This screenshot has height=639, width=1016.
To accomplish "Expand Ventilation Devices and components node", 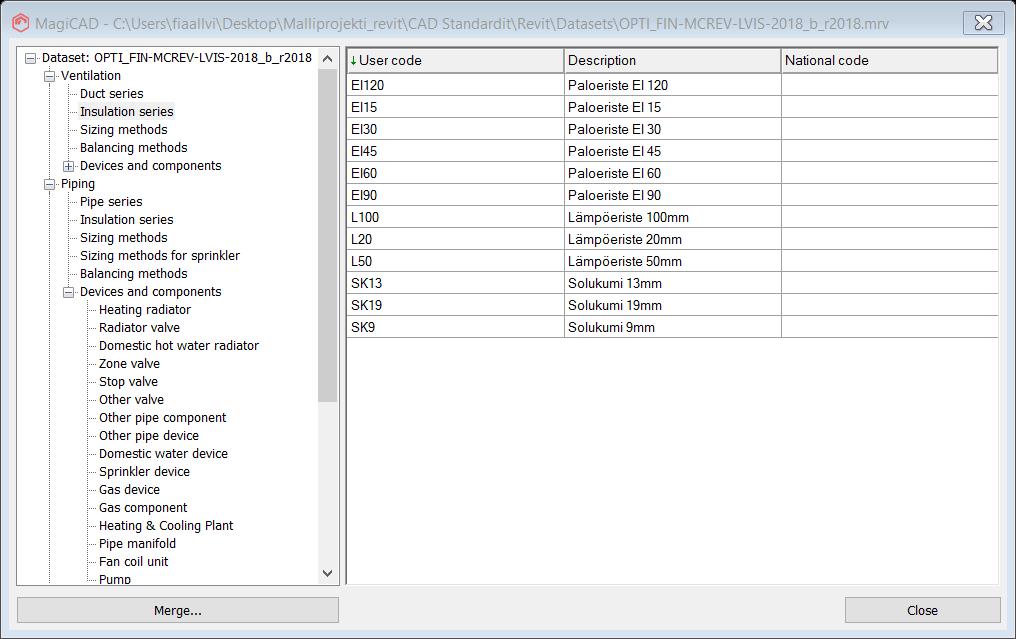I will 68,166.
